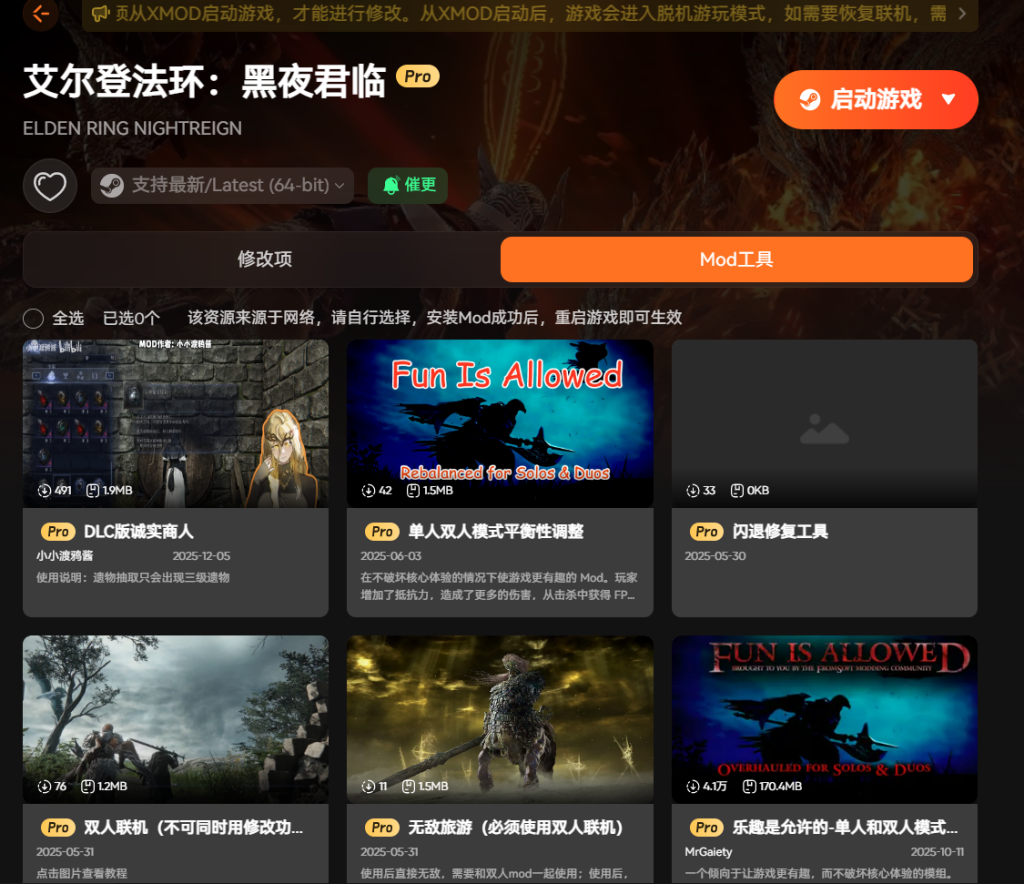The width and height of the screenshot is (1024, 884).
Task: Click the megaphone announcement icon
Action: click(x=99, y=13)
